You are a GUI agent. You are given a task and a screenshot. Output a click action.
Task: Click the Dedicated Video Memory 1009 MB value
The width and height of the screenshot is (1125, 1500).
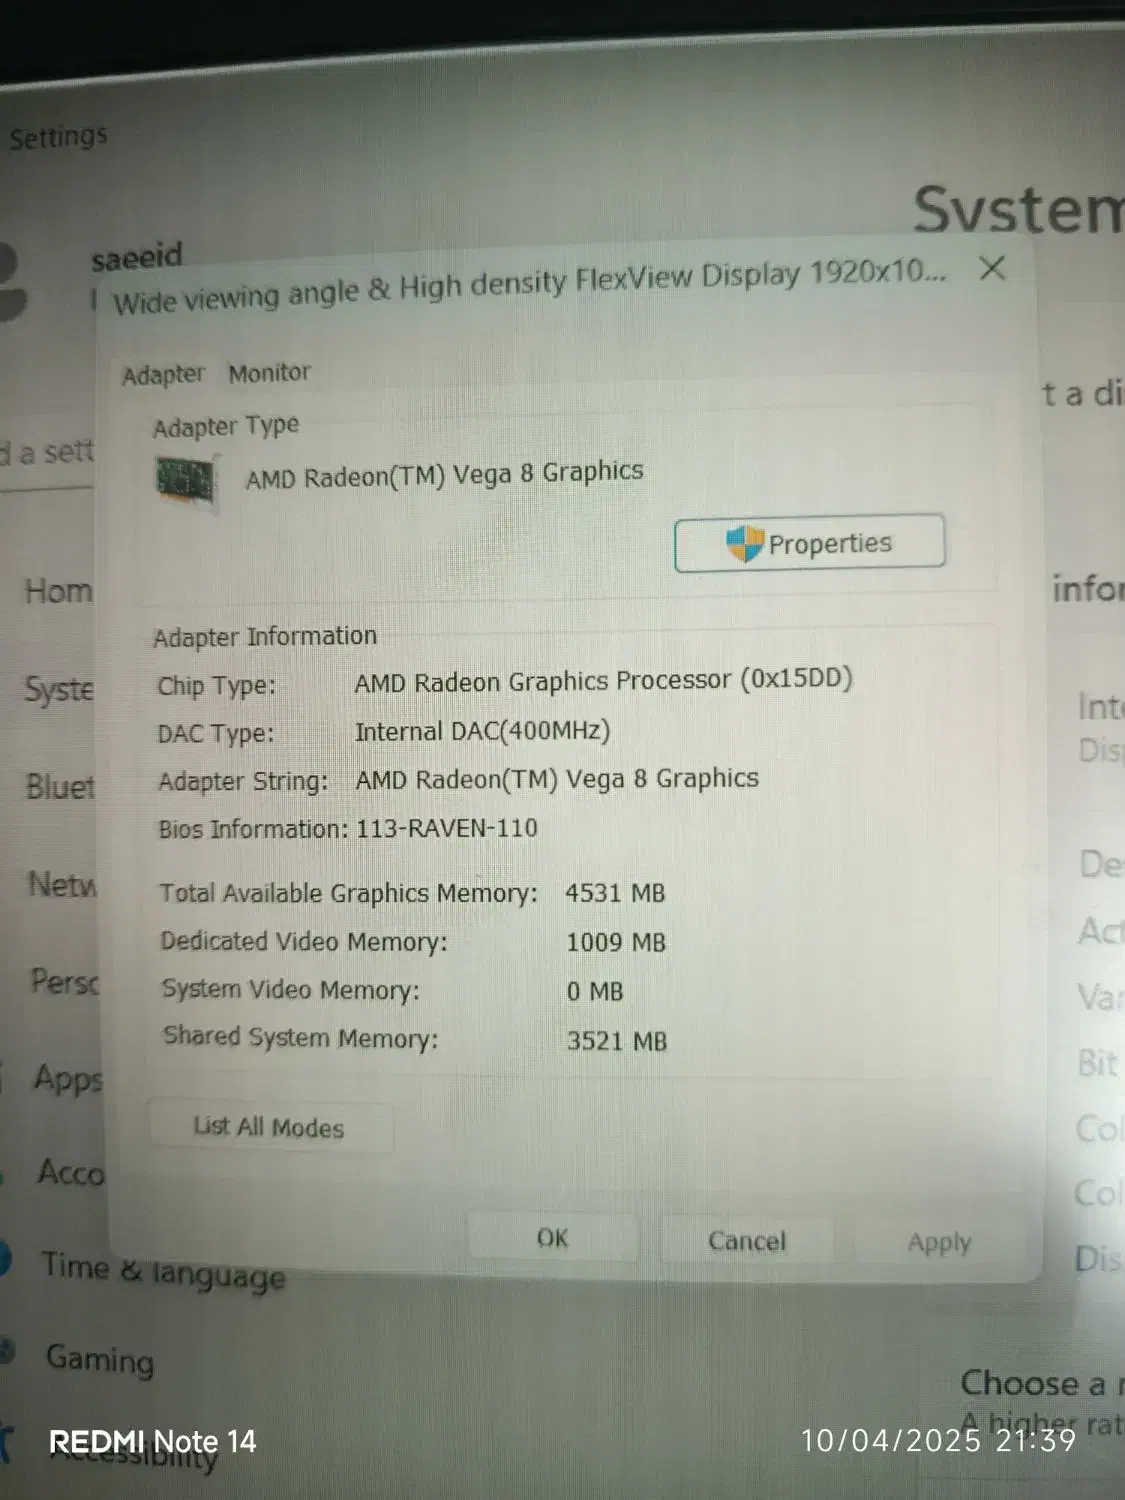coord(616,942)
